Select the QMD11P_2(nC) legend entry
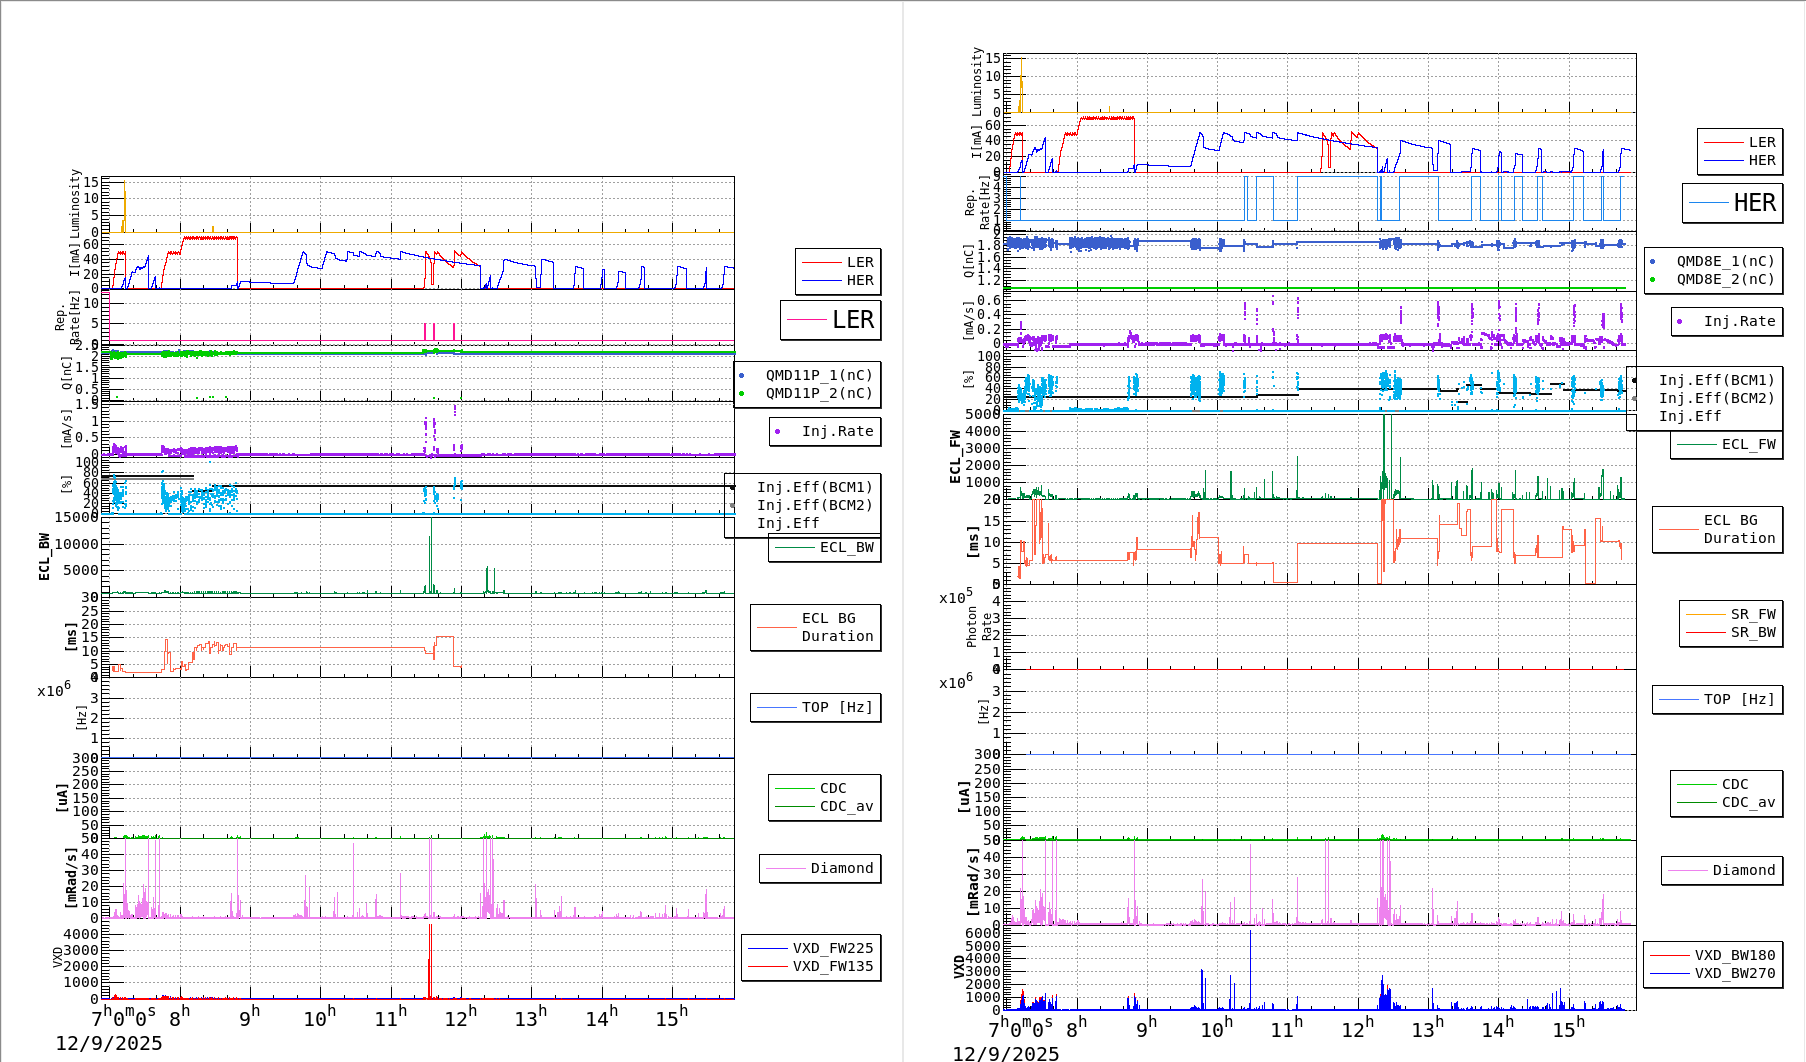Screen dimensions: 1806x1062 818,393
